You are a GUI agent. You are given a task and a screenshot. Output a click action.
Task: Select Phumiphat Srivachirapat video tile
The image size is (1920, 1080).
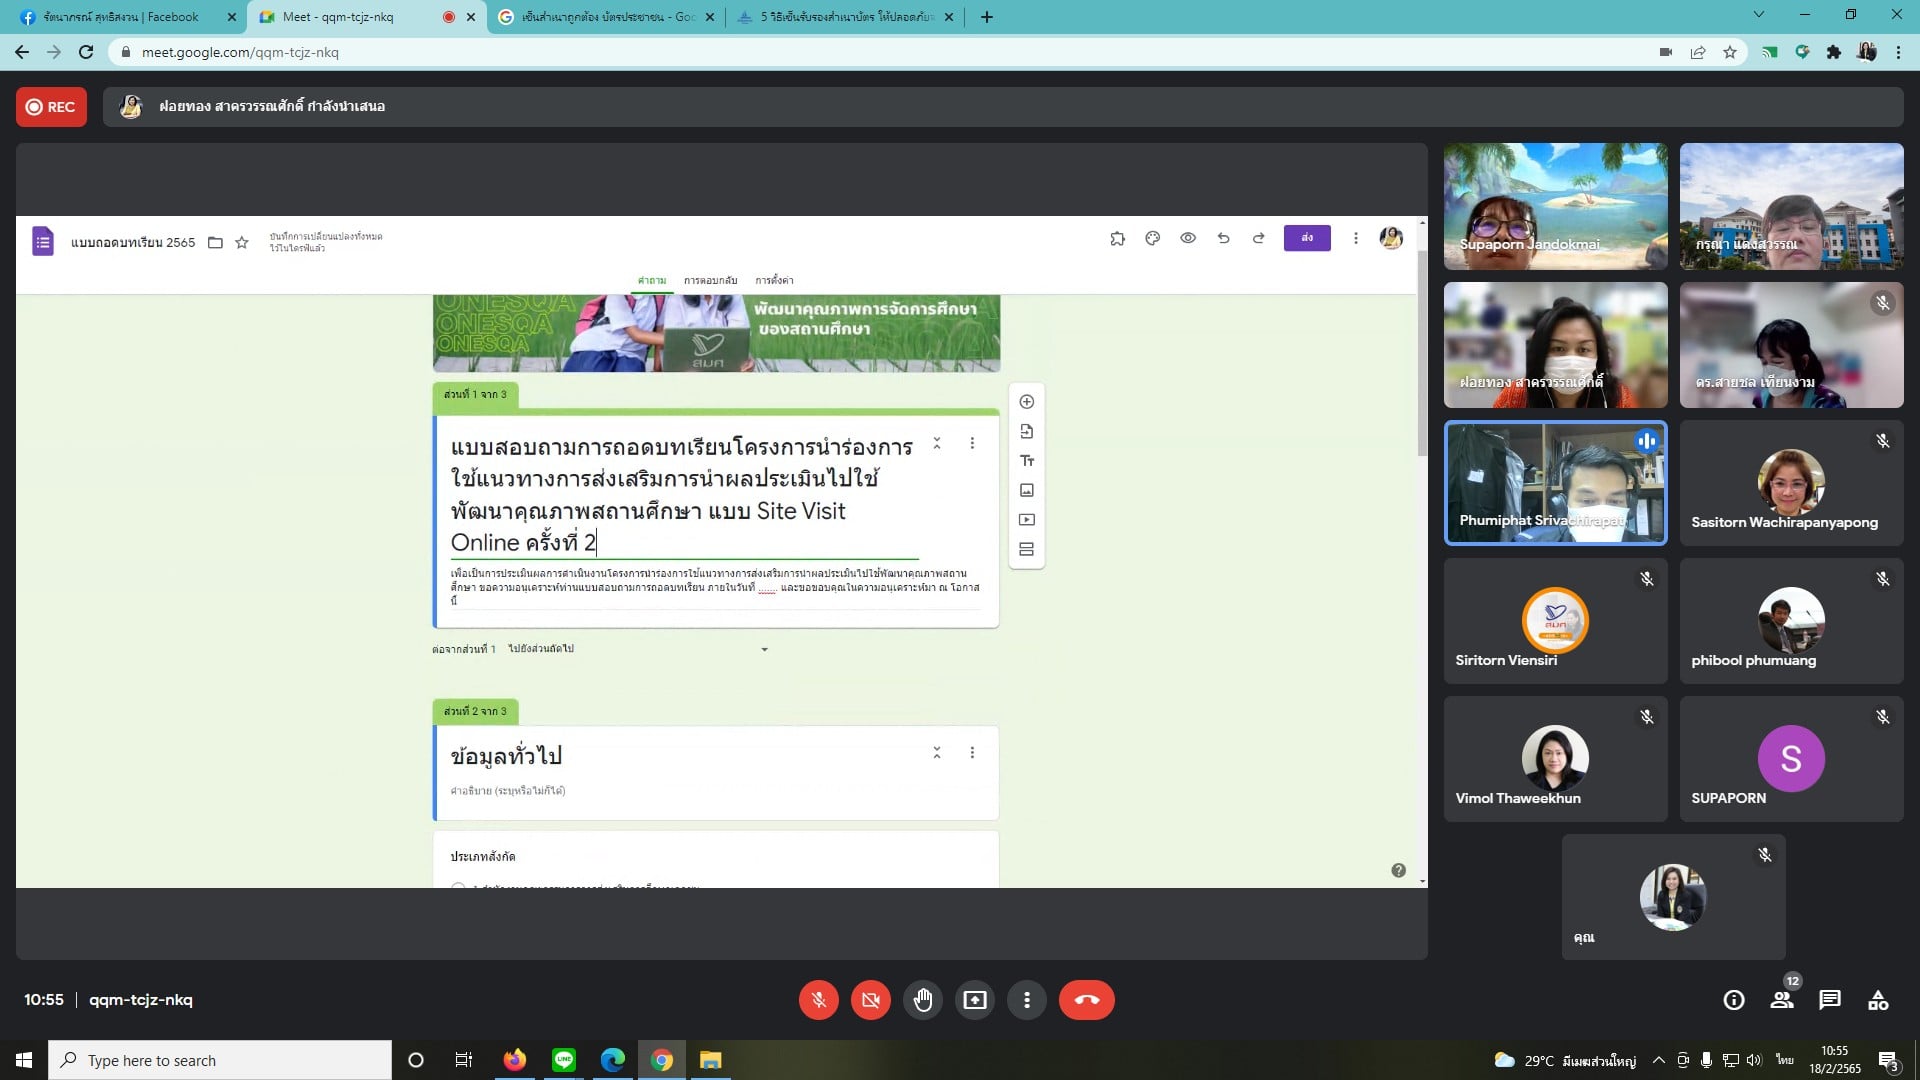1555,483
